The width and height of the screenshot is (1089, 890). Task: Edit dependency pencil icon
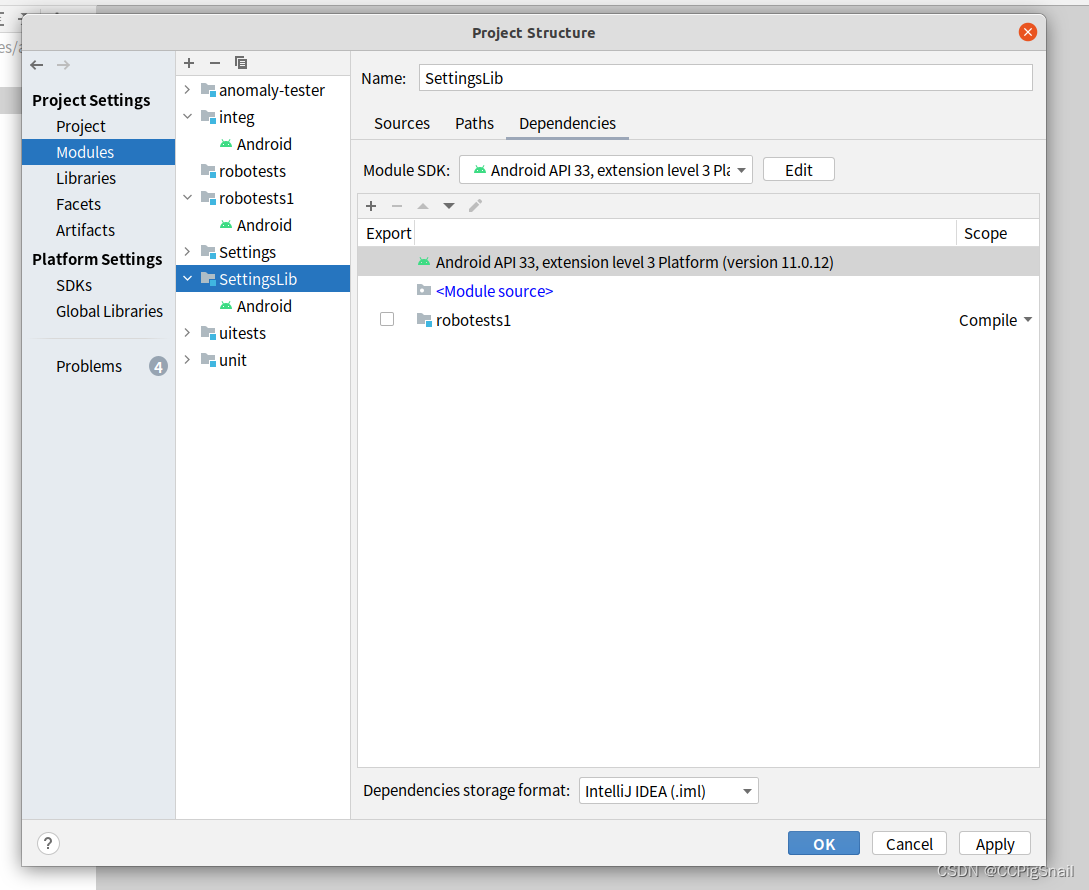[475, 206]
